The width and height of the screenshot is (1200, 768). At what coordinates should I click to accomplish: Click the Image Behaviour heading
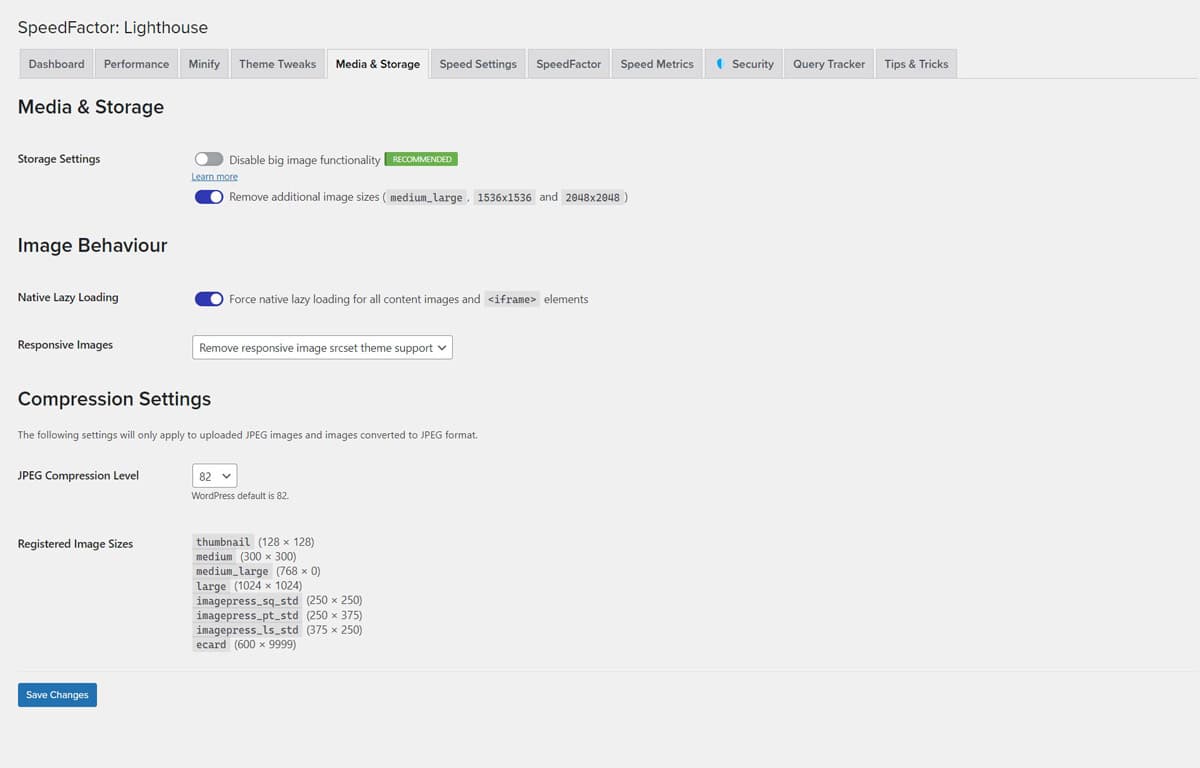[92, 245]
